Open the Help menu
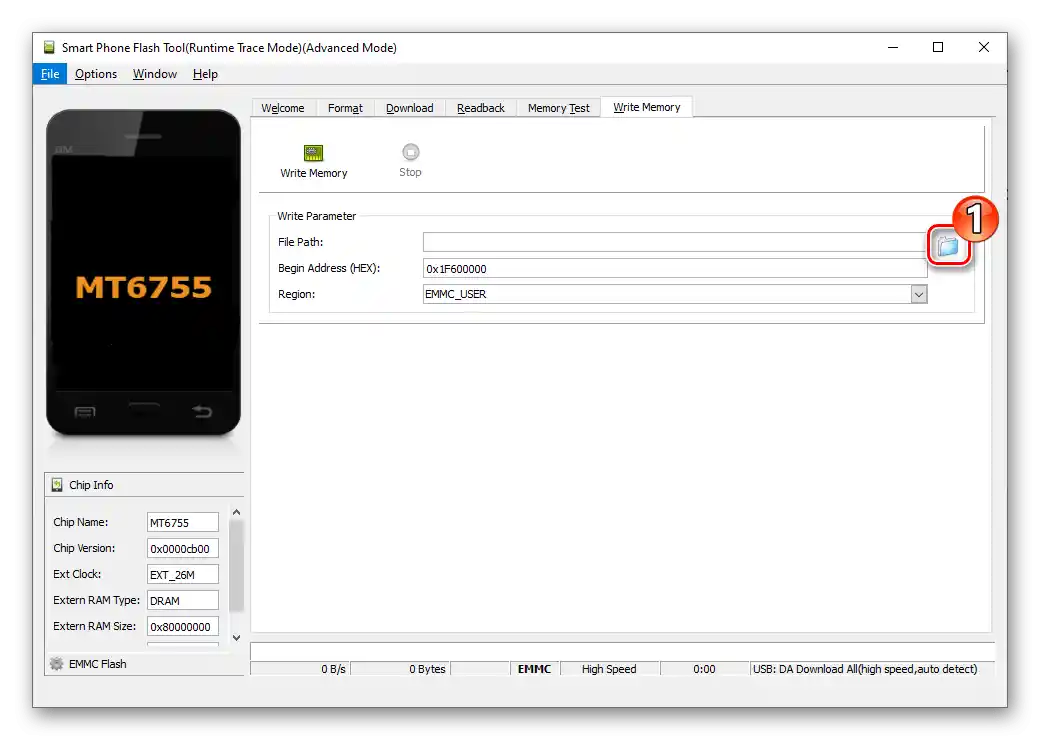1040x740 pixels. tap(205, 73)
